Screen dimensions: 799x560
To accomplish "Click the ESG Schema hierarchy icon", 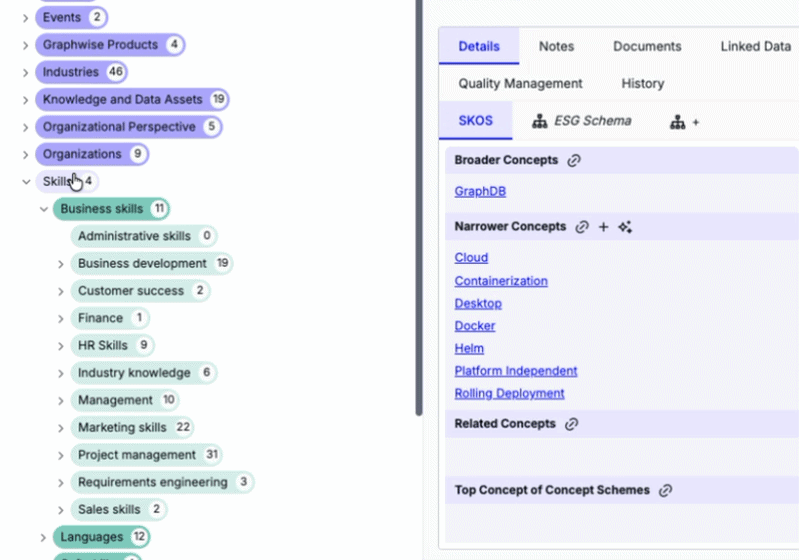I will coord(540,121).
